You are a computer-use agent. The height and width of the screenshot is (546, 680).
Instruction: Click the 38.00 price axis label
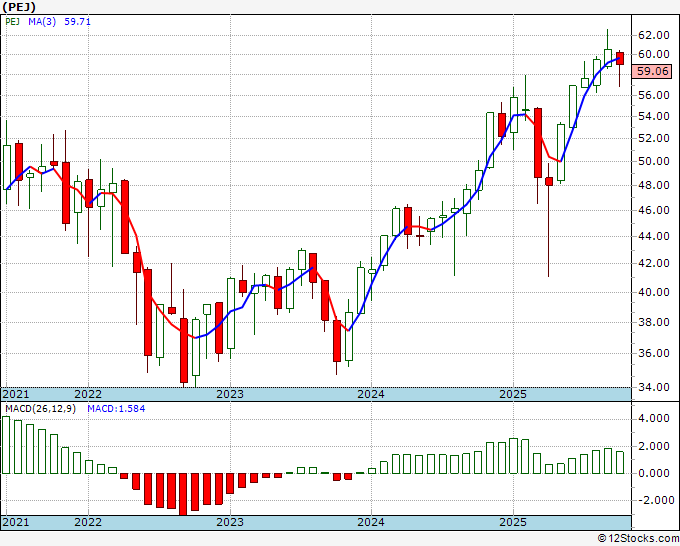click(x=654, y=322)
